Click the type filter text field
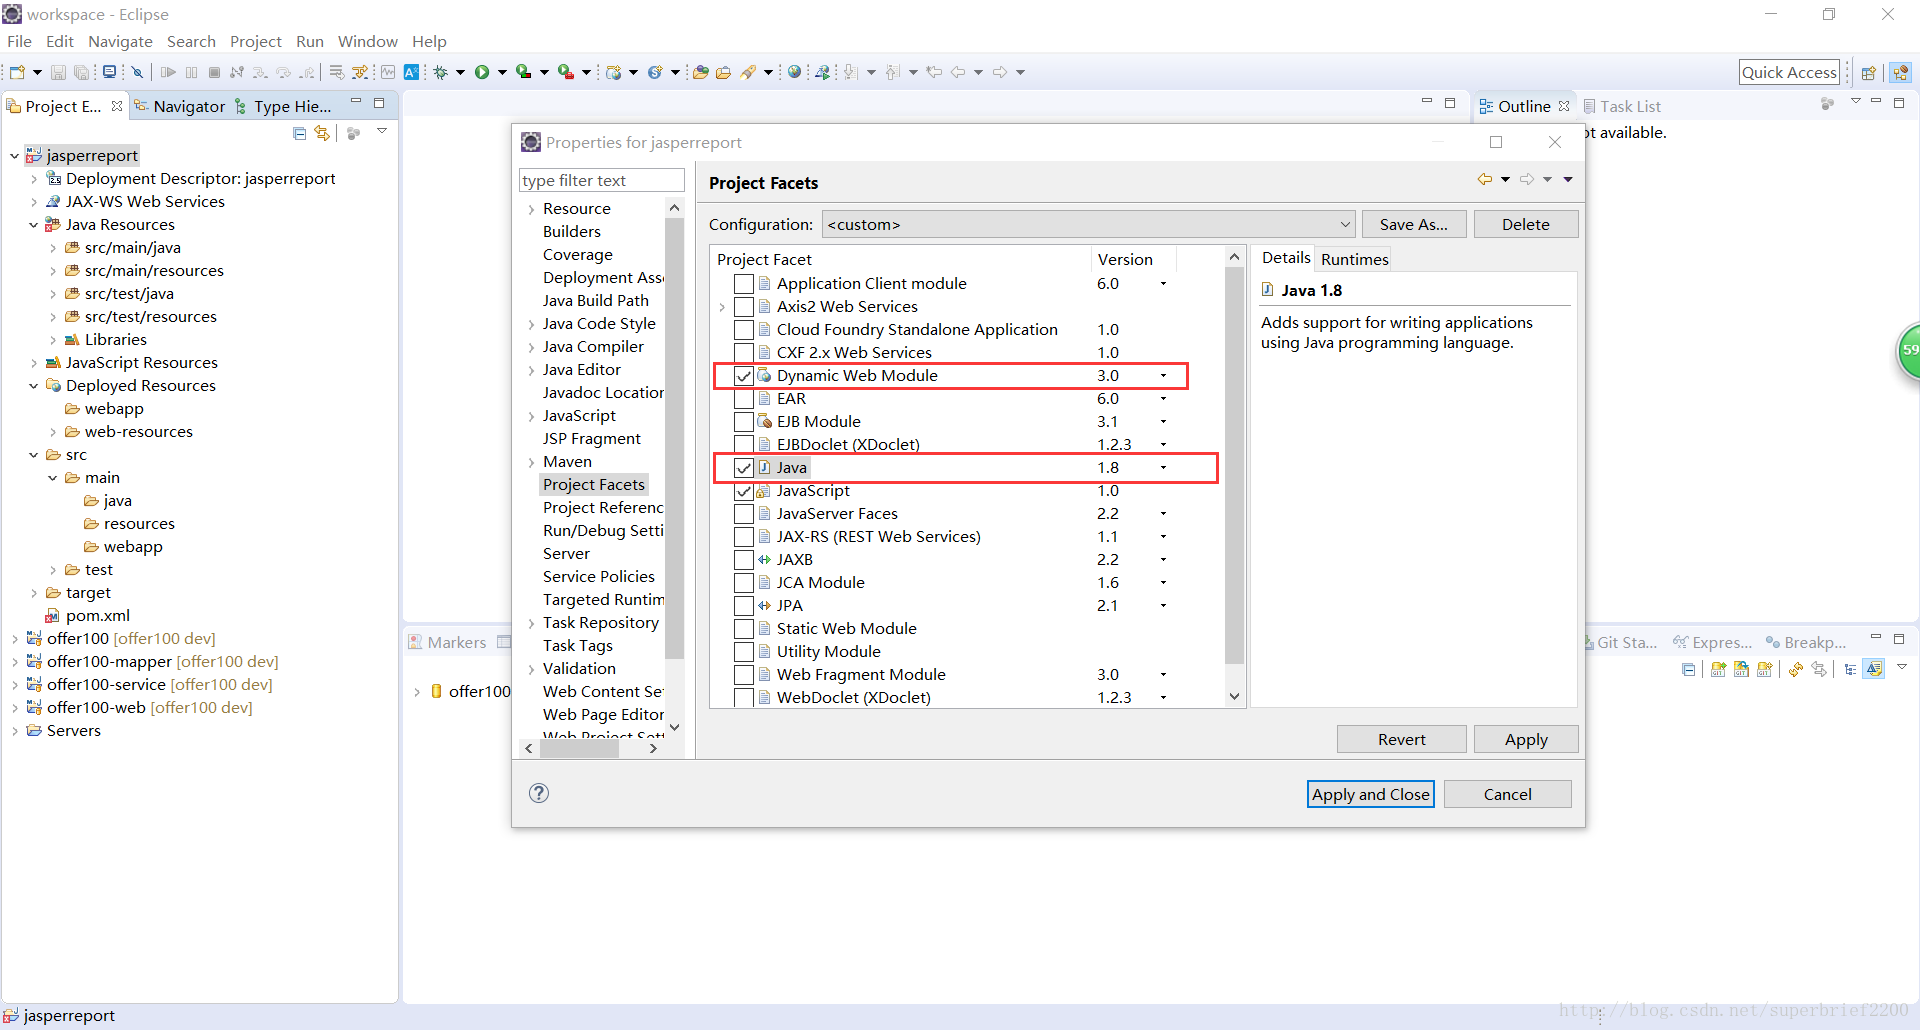Image resolution: width=1920 pixels, height=1030 pixels. tap(602, 180)
